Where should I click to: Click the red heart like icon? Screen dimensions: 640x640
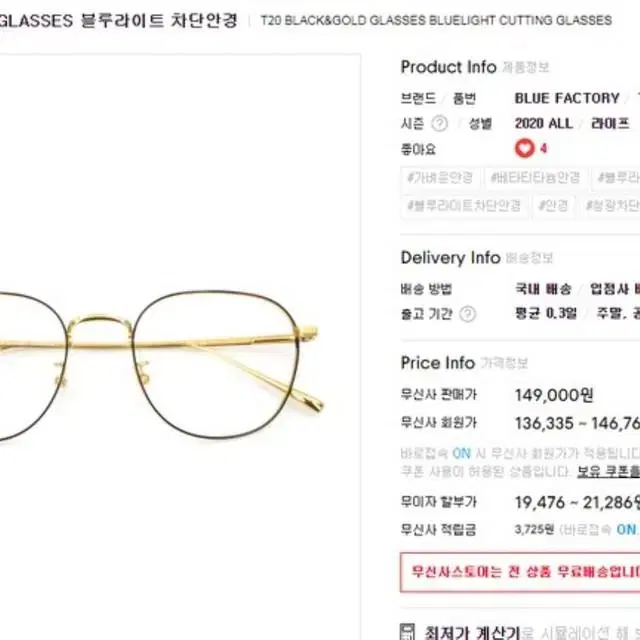pyautogui.click(x=524, y=148)
